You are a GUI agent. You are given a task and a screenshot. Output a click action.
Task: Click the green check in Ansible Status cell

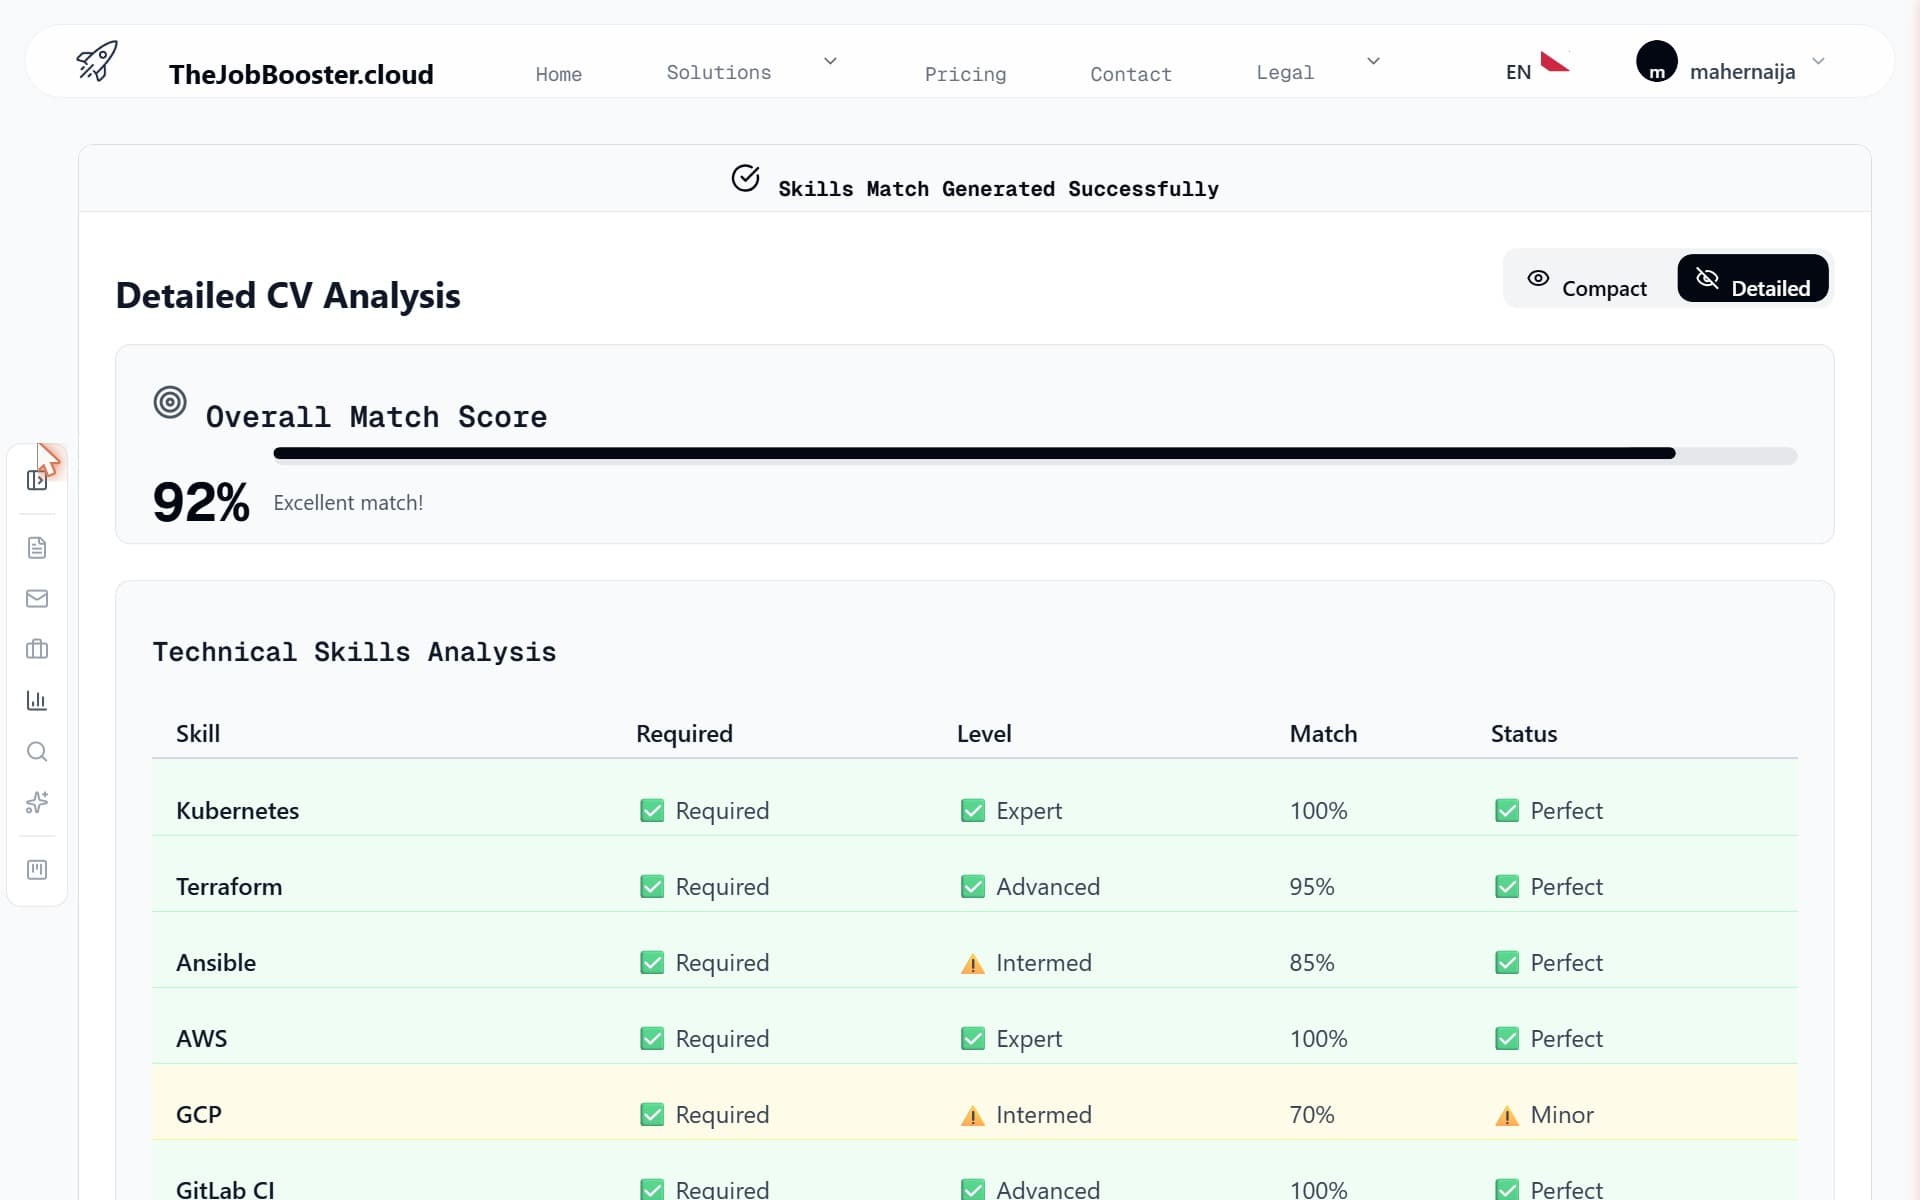[x=1507, y=962]
